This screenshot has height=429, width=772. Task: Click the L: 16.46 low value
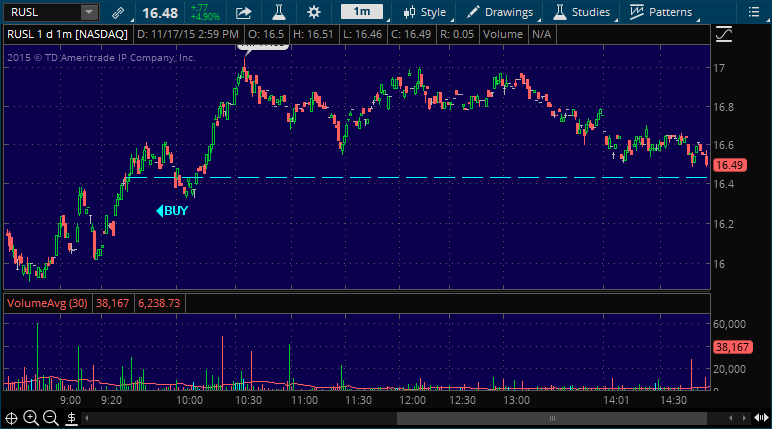click(x=362, y=34)
